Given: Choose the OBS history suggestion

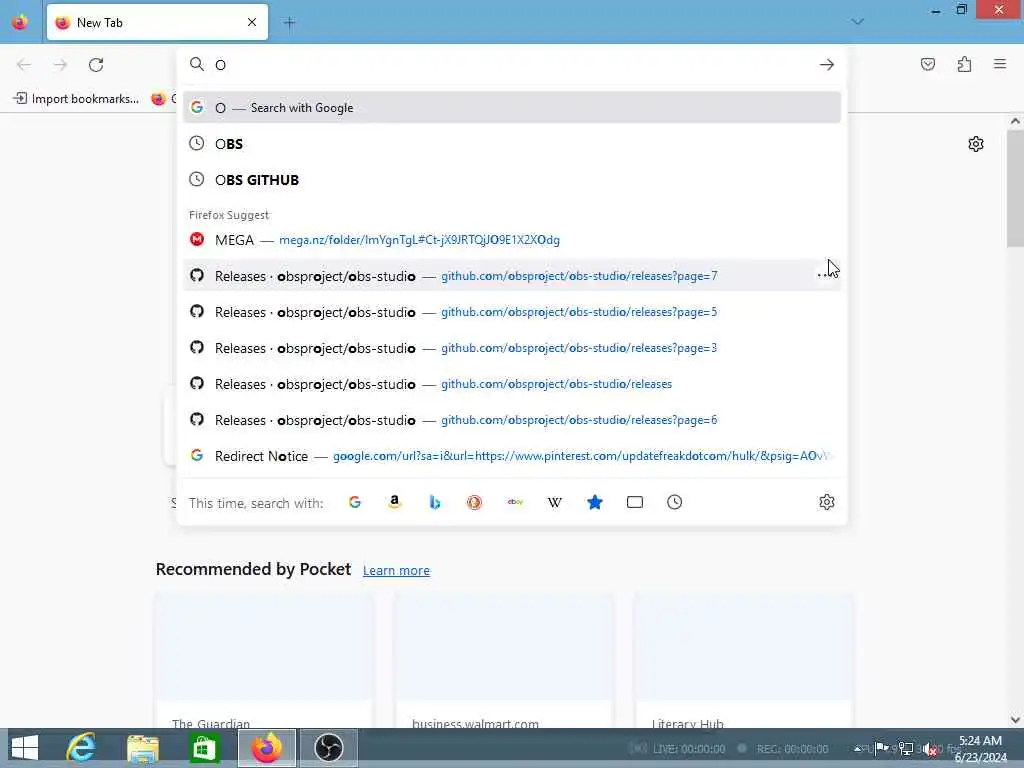Looking at the screenshot, I should coord(512,144).
